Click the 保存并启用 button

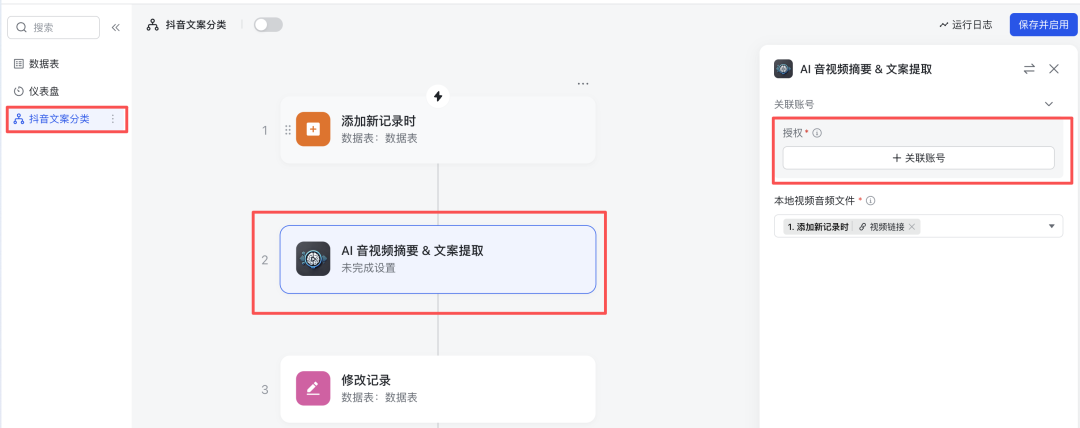[x=1042, y=25]
